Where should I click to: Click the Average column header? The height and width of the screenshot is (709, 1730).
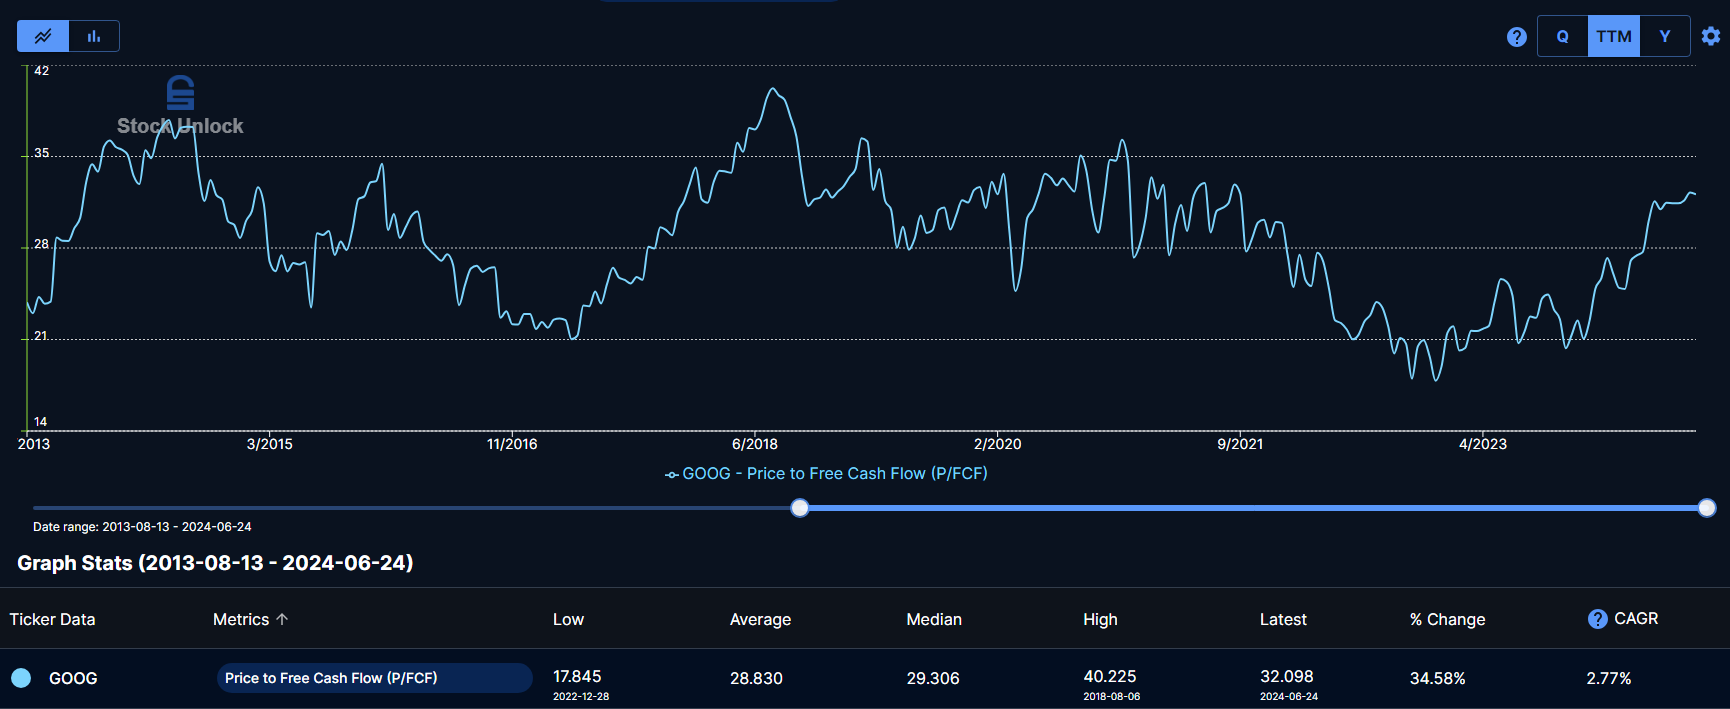[x=760, y=619]
